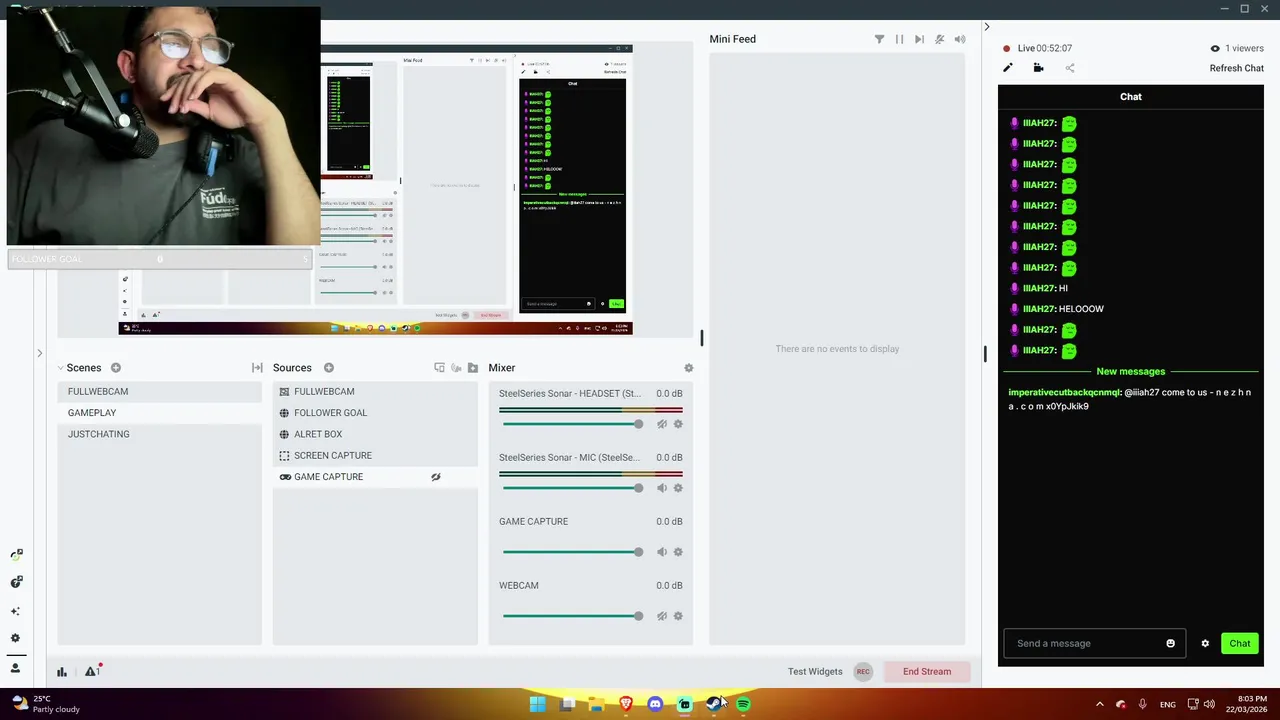This screenshot has height=720, width=1280.
Task: Click the End Stream button
Action: (927, 671)
